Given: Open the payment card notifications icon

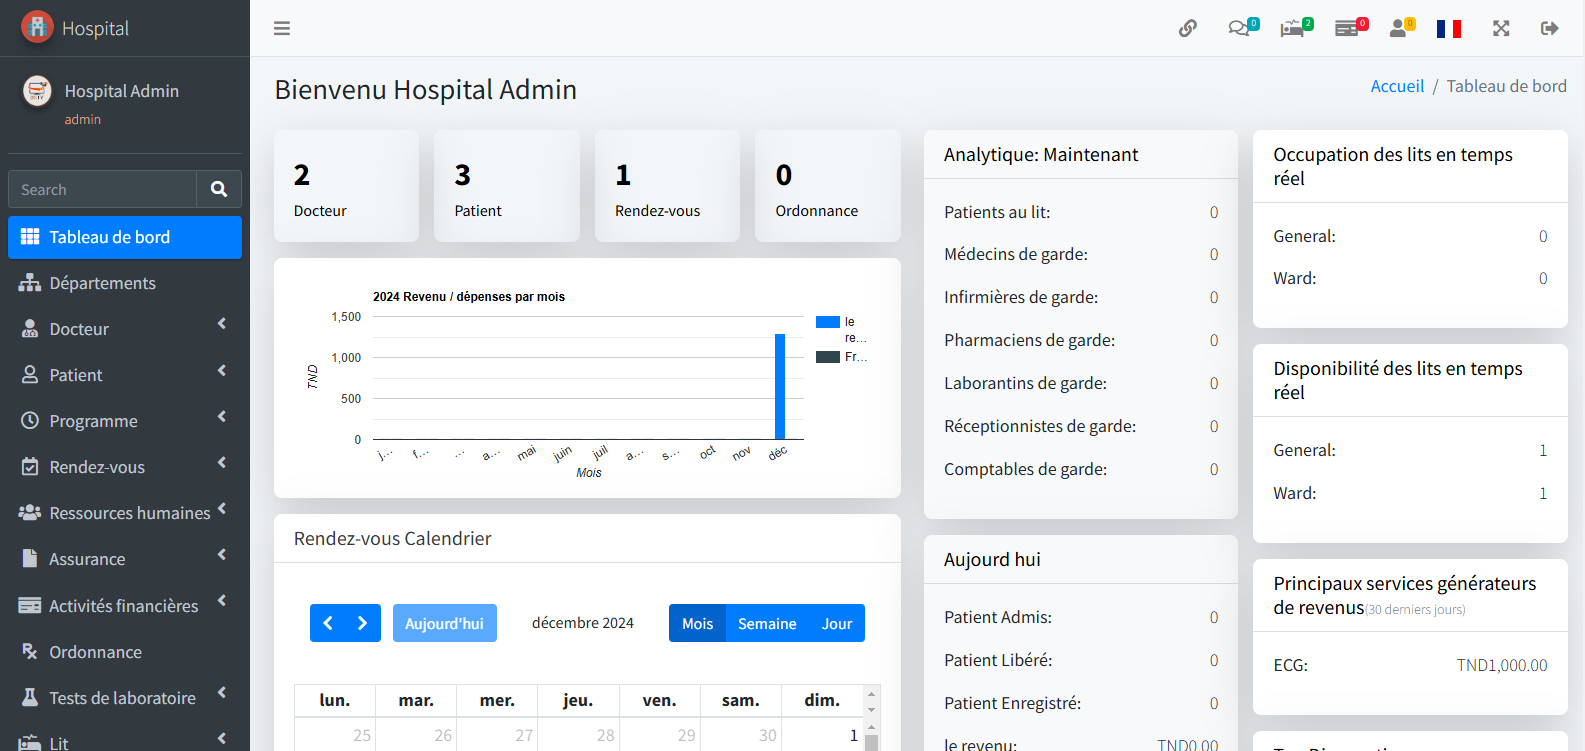Looking at the screenshot, I should coord(1351,27).
